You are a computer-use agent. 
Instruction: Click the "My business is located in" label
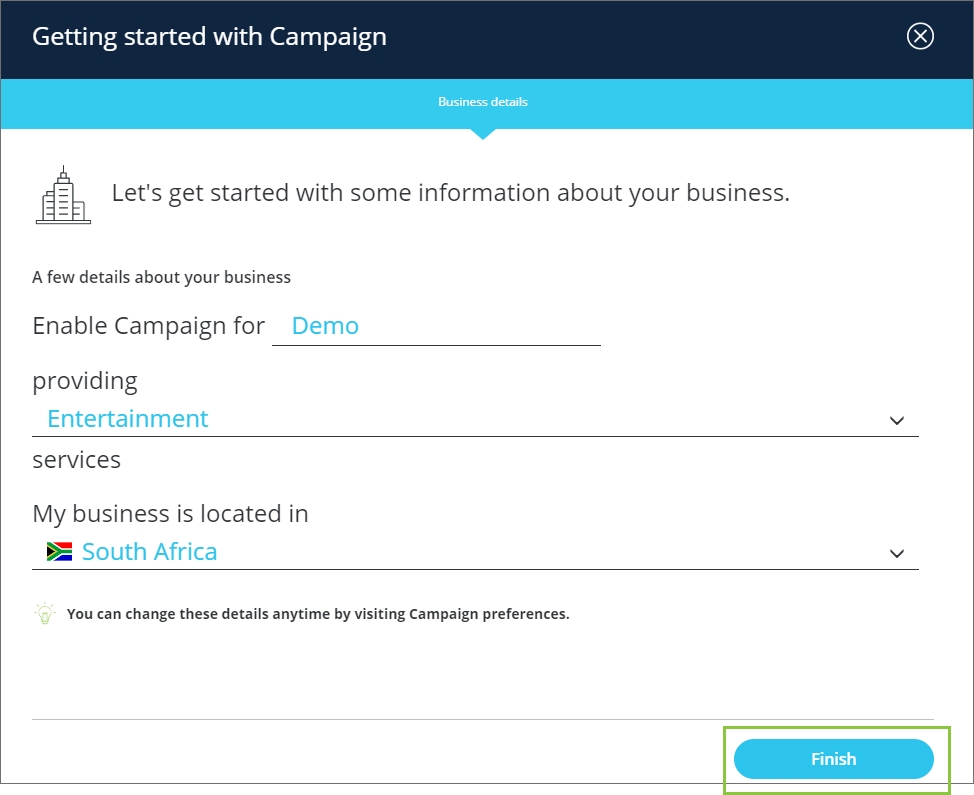pos(170,514)
